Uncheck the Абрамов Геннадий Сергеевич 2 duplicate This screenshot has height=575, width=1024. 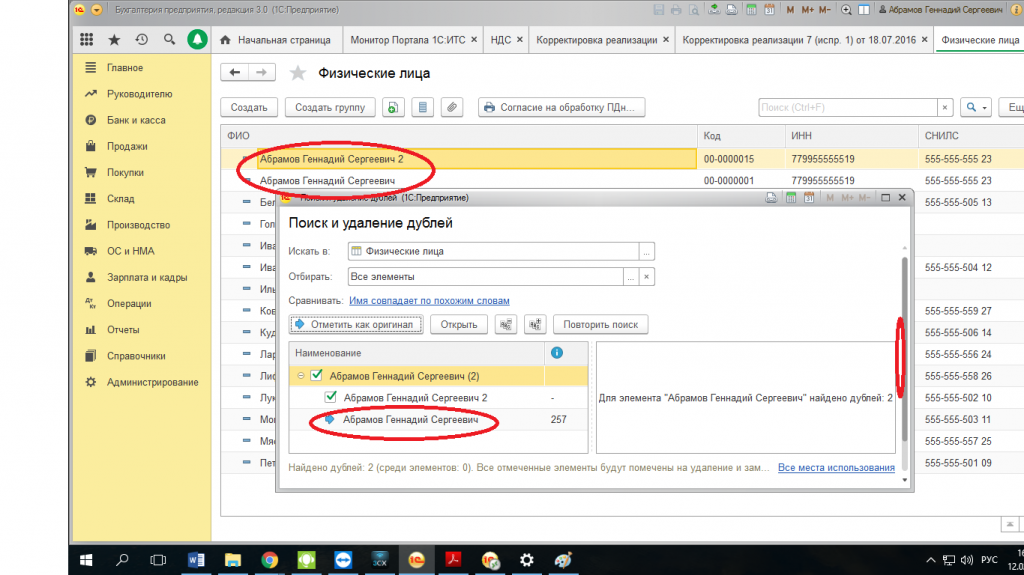(x=331, y=397)
